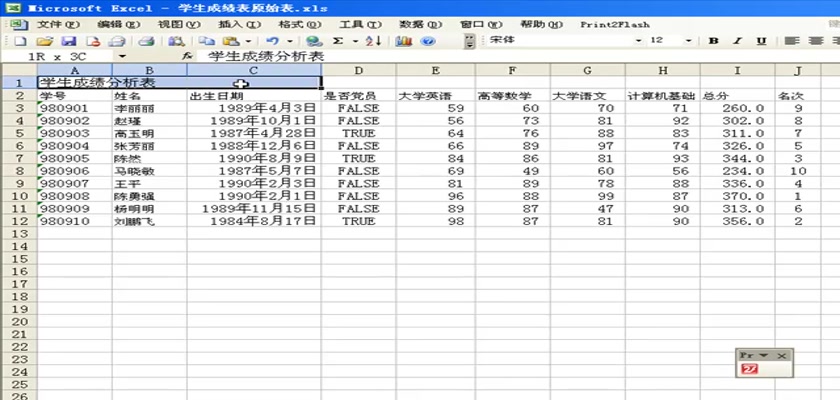This screenshot has height=400, width=840.
Task: Click the 学号 header cell
Action: pyautogui.click(x=74, y=95)
